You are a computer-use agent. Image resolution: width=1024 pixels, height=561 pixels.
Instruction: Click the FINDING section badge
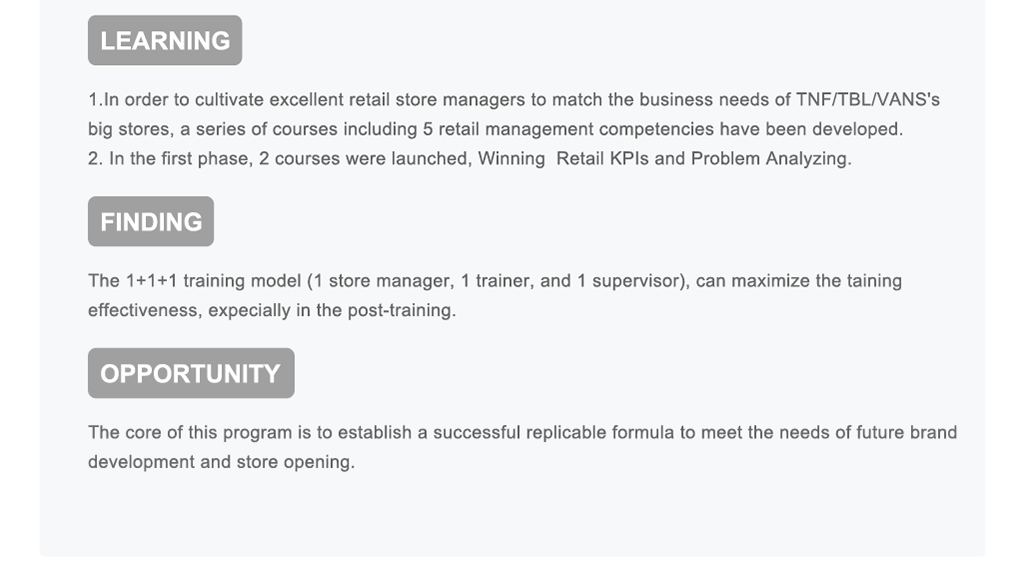[151, 221]
